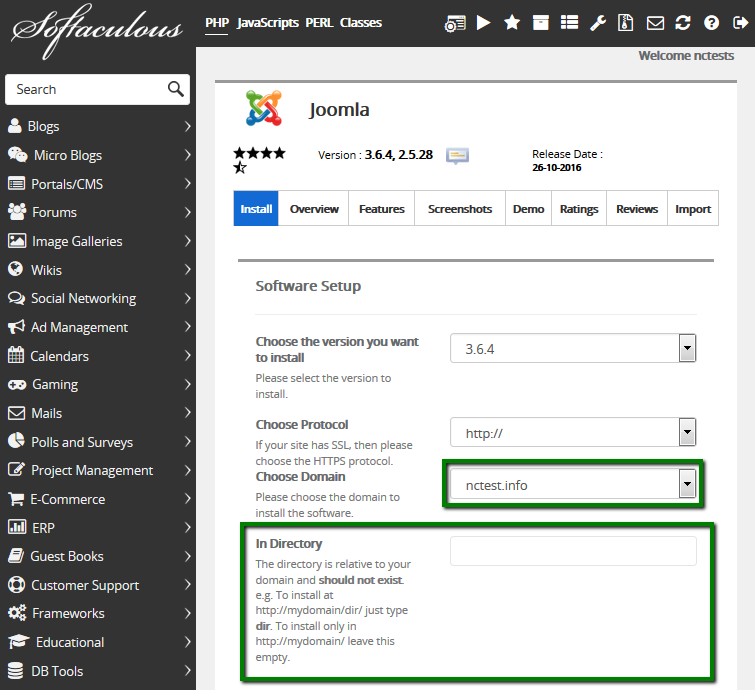Viewport: 755px width, 690px height.
Task: Open the Choose Protocol http:// dropdown
Action: point(572,433)
